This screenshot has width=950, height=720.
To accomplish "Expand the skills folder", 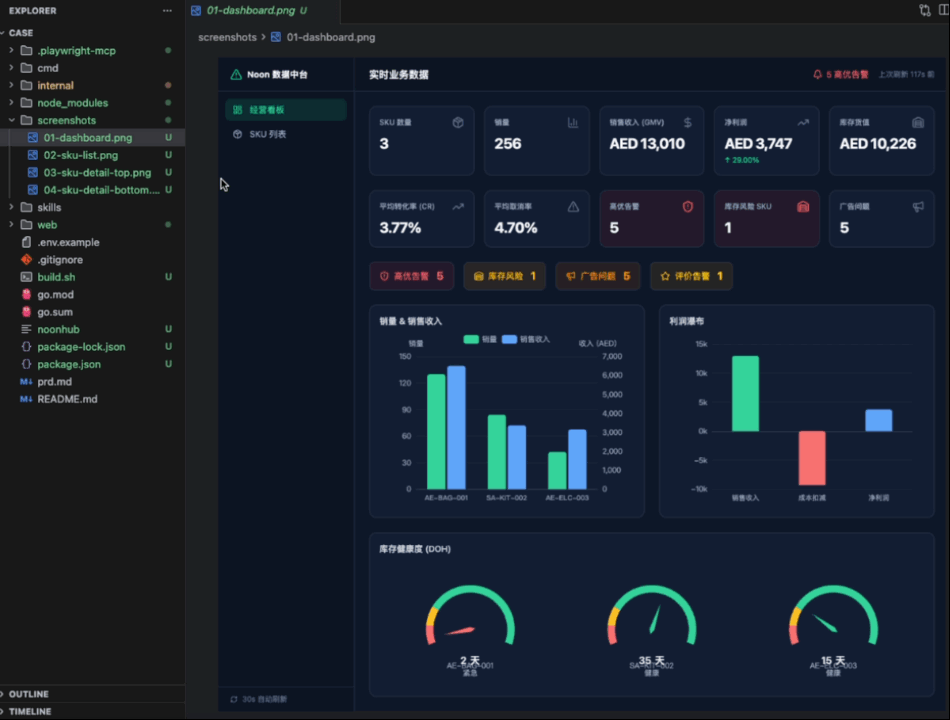I will (x=12, y=207).
